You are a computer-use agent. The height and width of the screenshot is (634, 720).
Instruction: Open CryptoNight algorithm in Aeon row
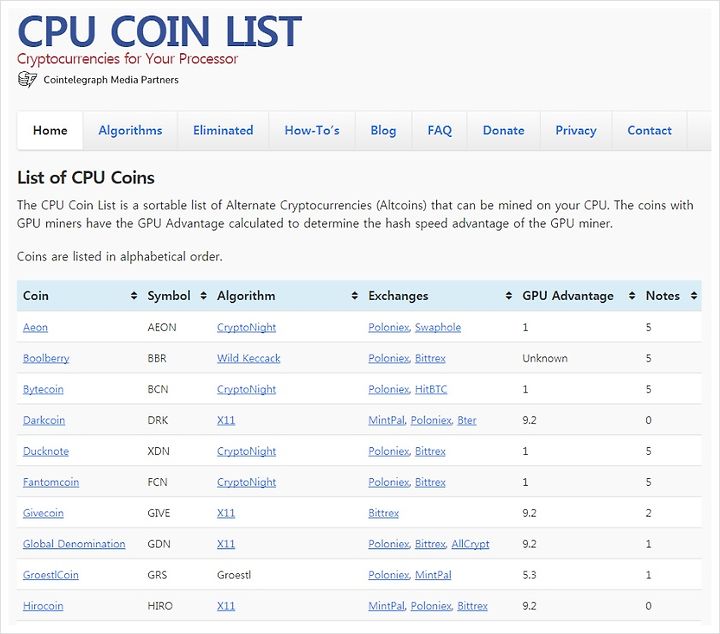247,328
